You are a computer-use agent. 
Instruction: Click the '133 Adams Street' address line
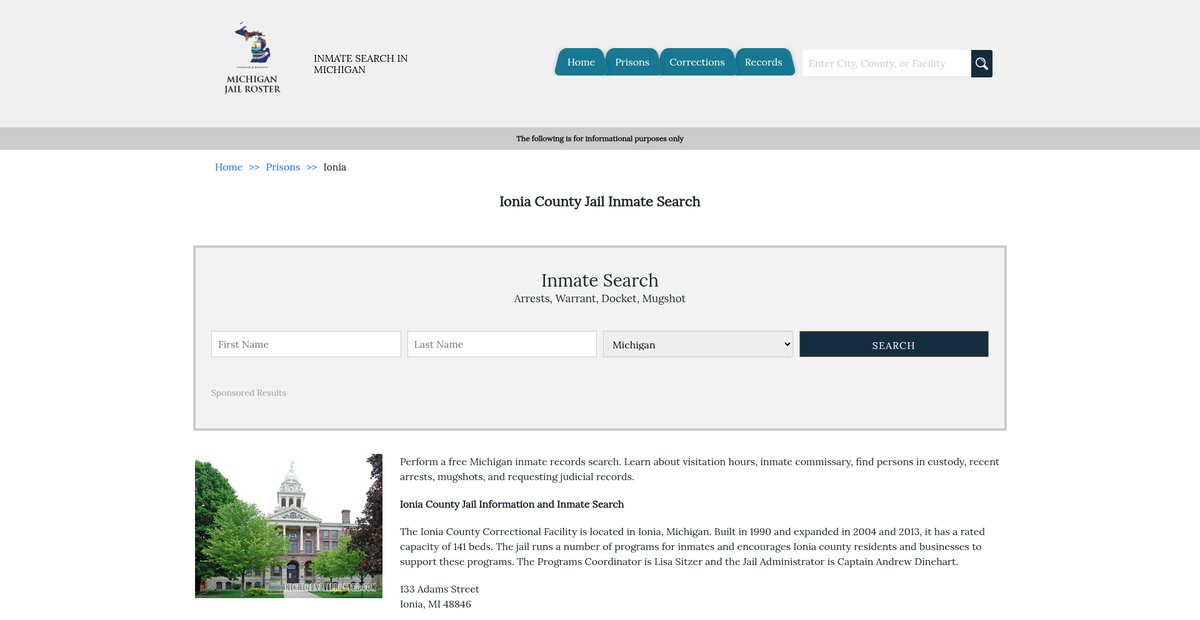click(x=440, y=589)
